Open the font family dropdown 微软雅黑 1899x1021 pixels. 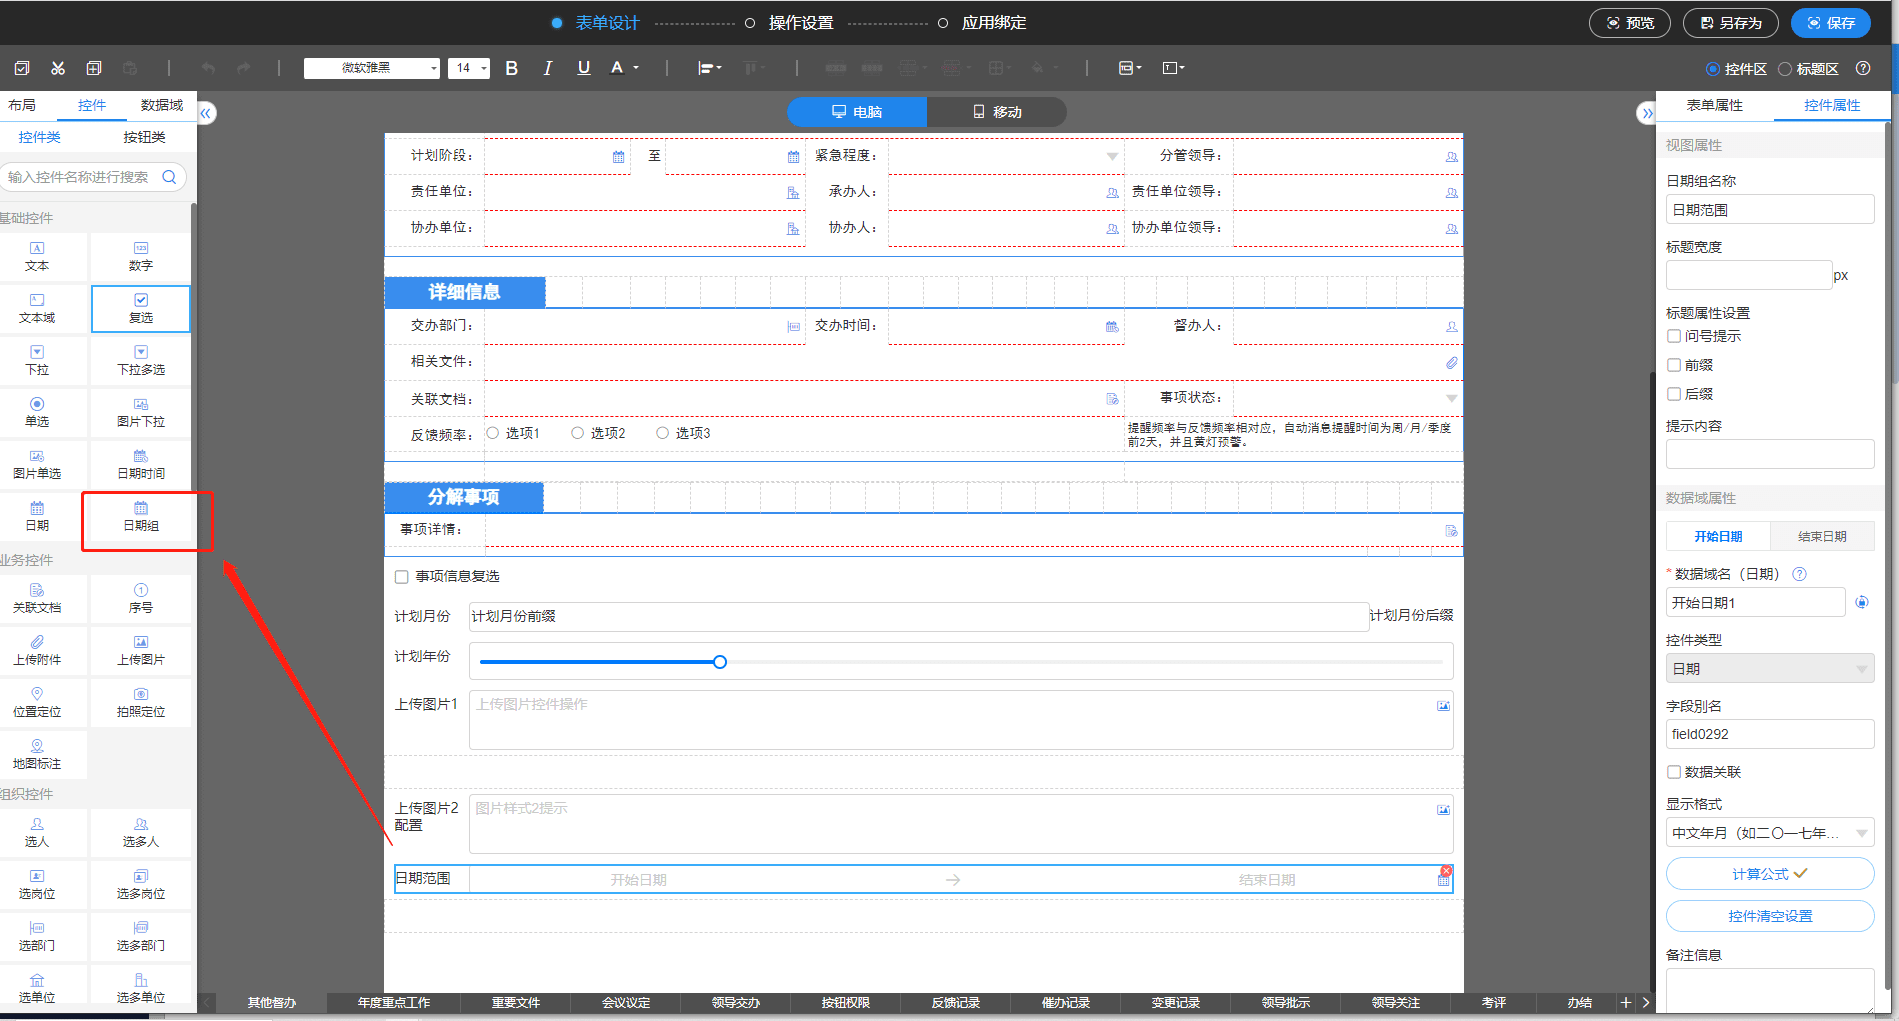click(372, 68)
